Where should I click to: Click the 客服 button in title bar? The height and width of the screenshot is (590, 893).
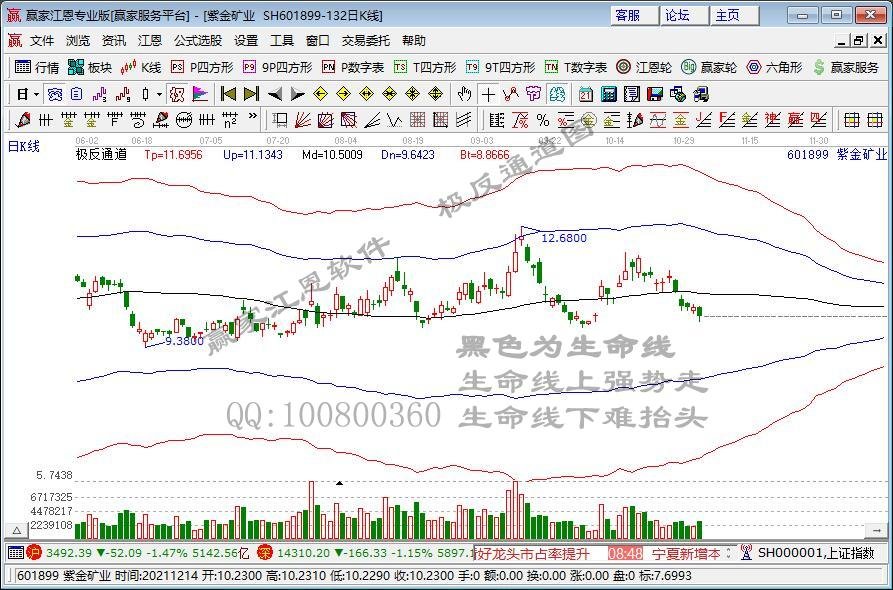633,15
